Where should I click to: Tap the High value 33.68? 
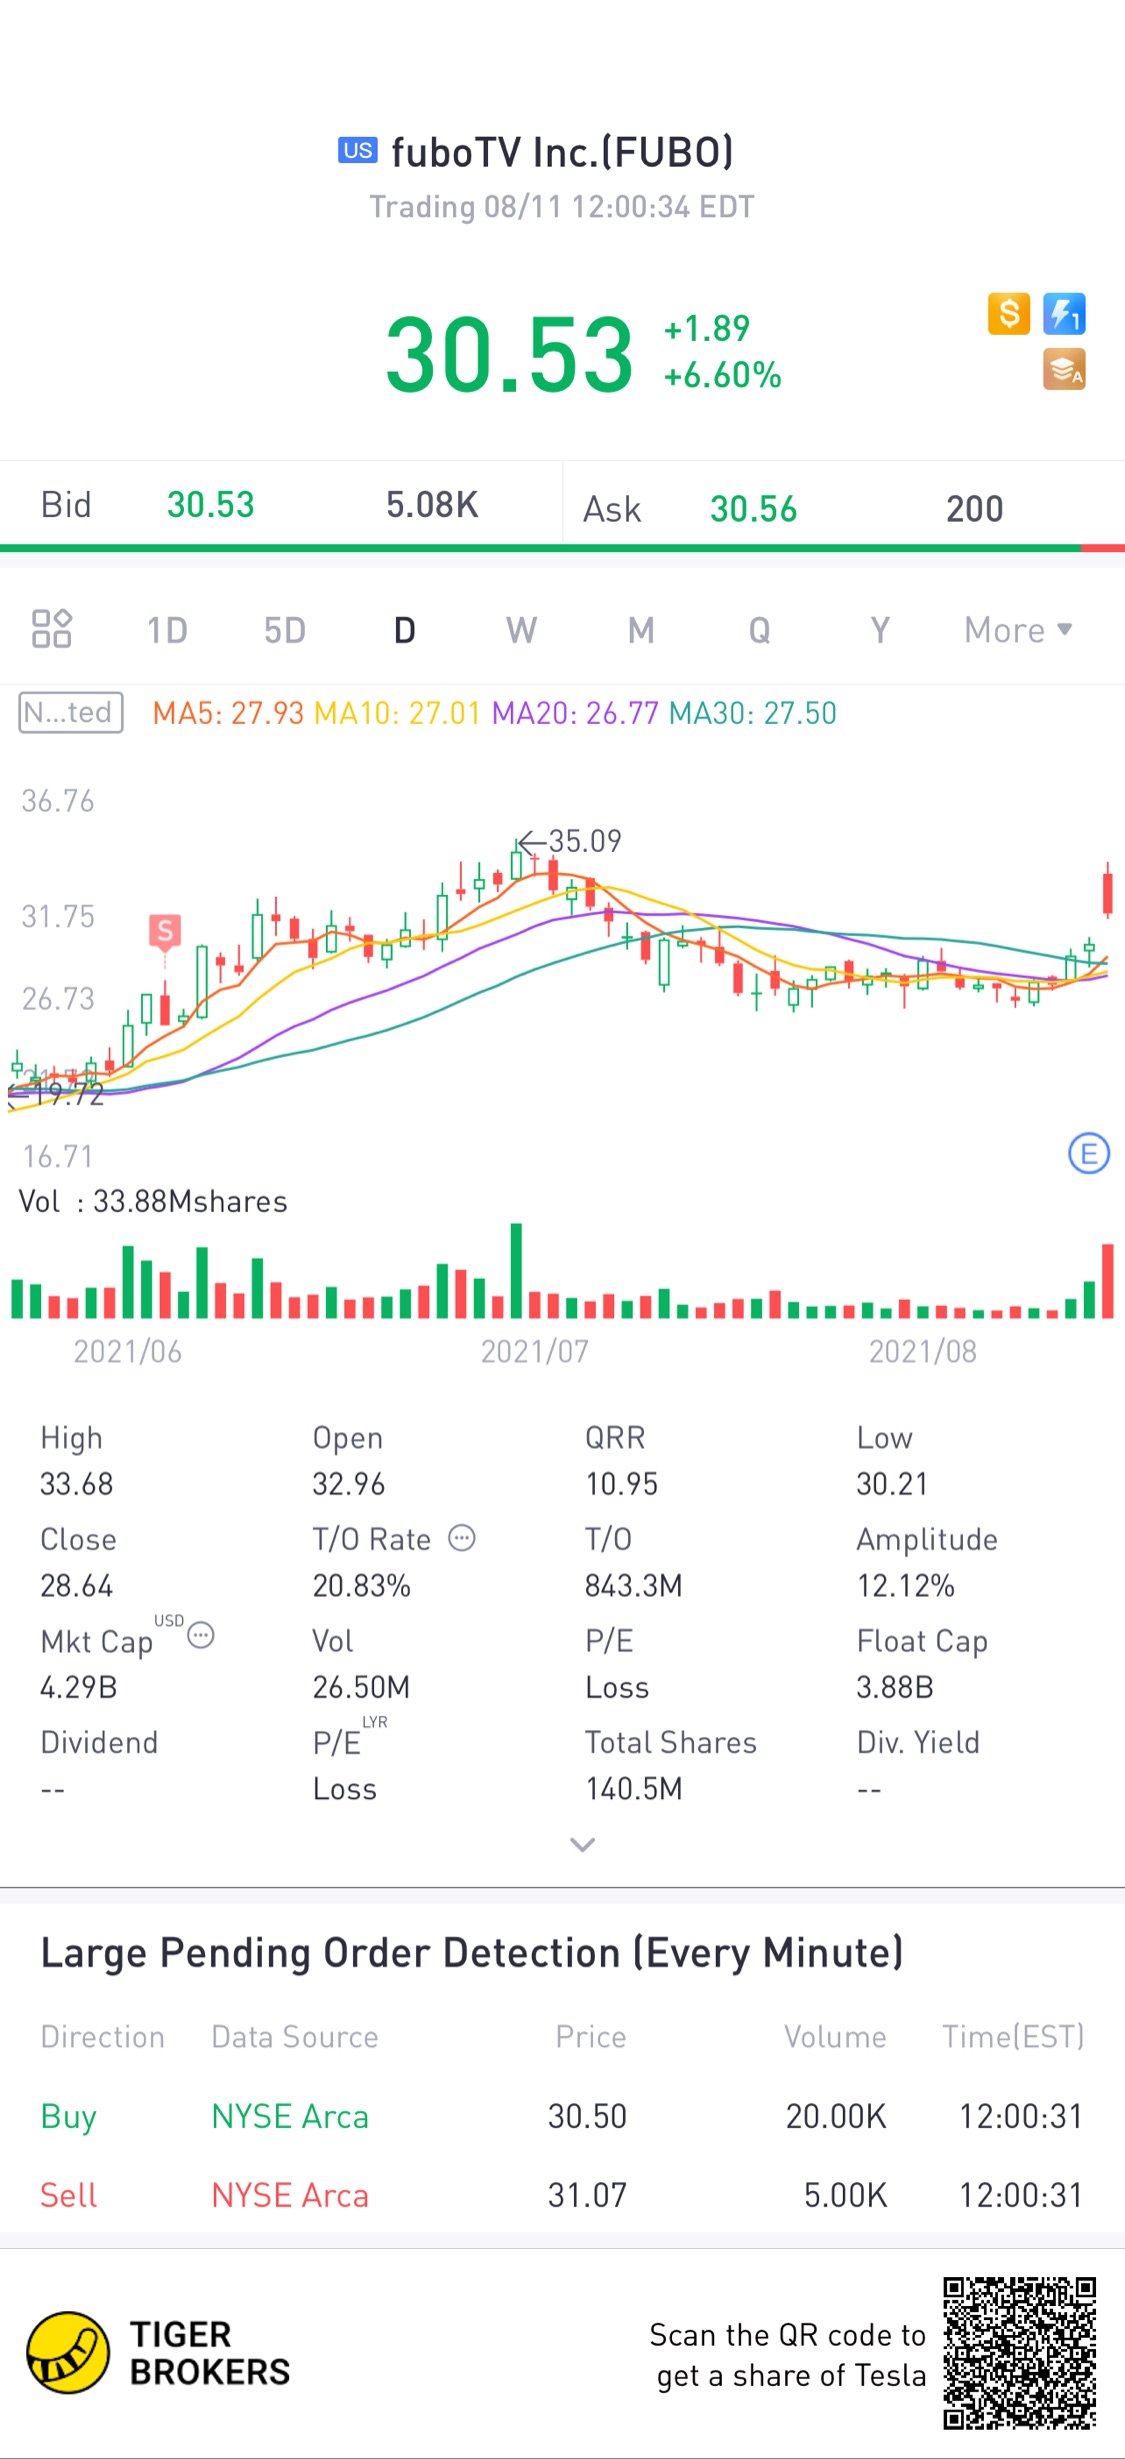click(77, 1484)
